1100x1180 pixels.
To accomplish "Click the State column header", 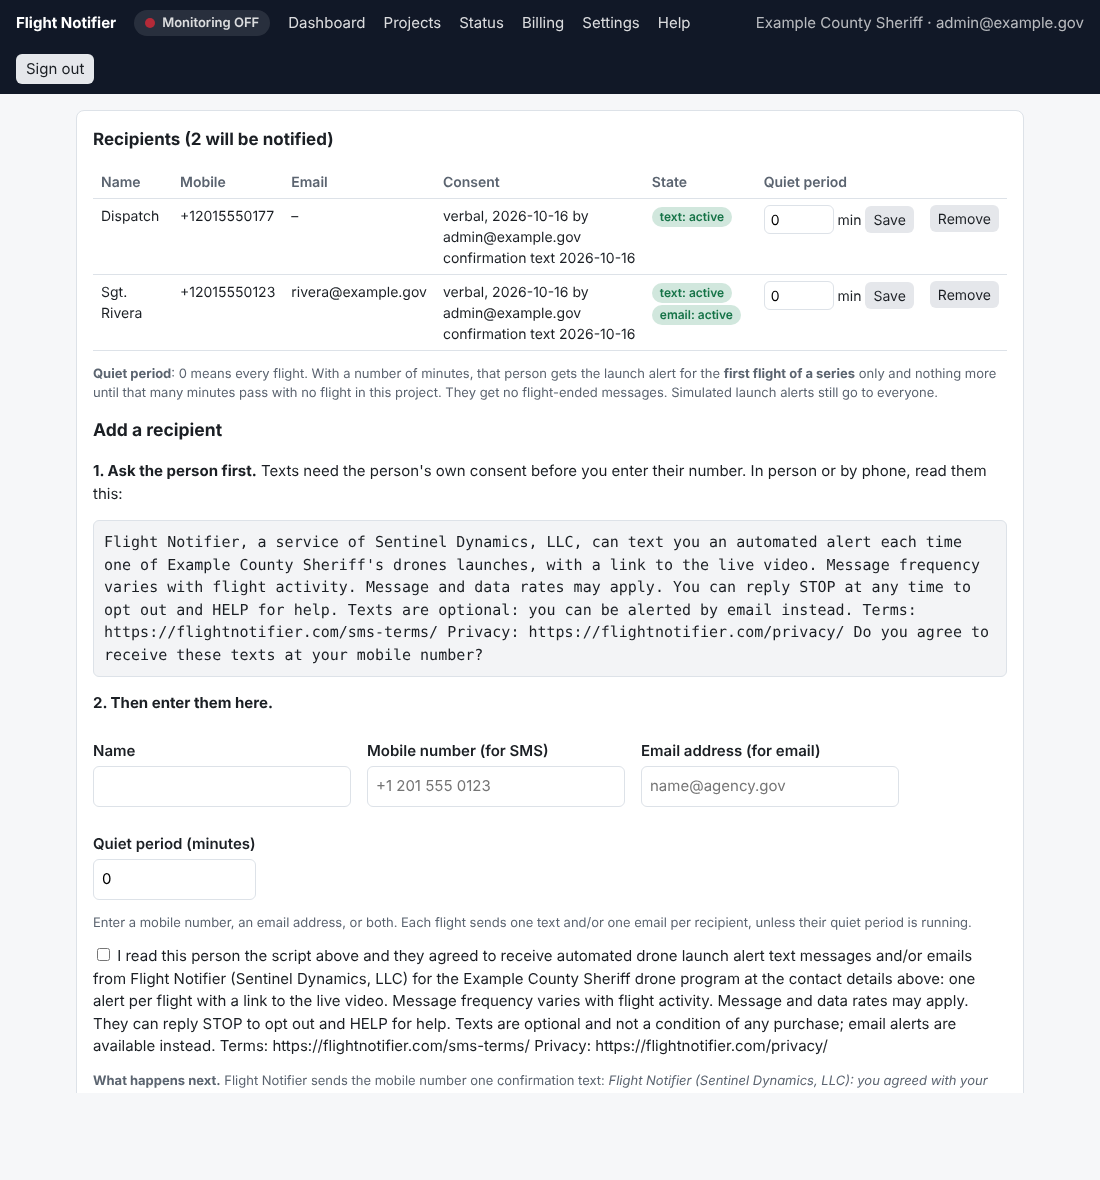I will pyautogui.click(x=669, y=182).
